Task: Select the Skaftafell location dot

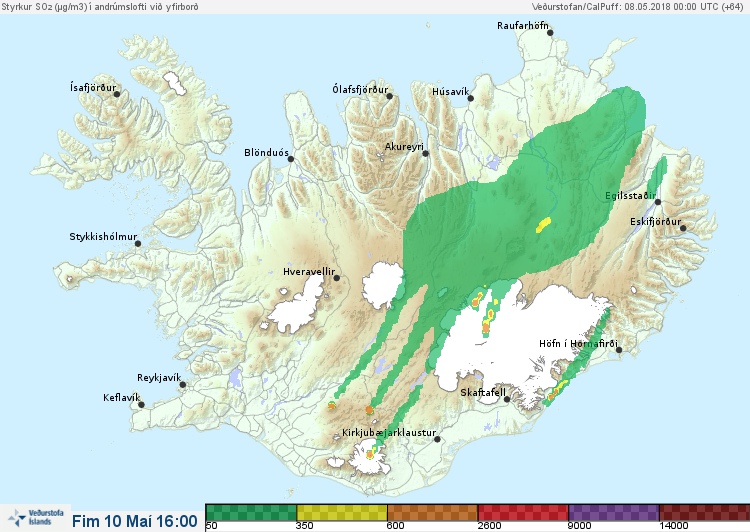Action: tap(507, 399)
